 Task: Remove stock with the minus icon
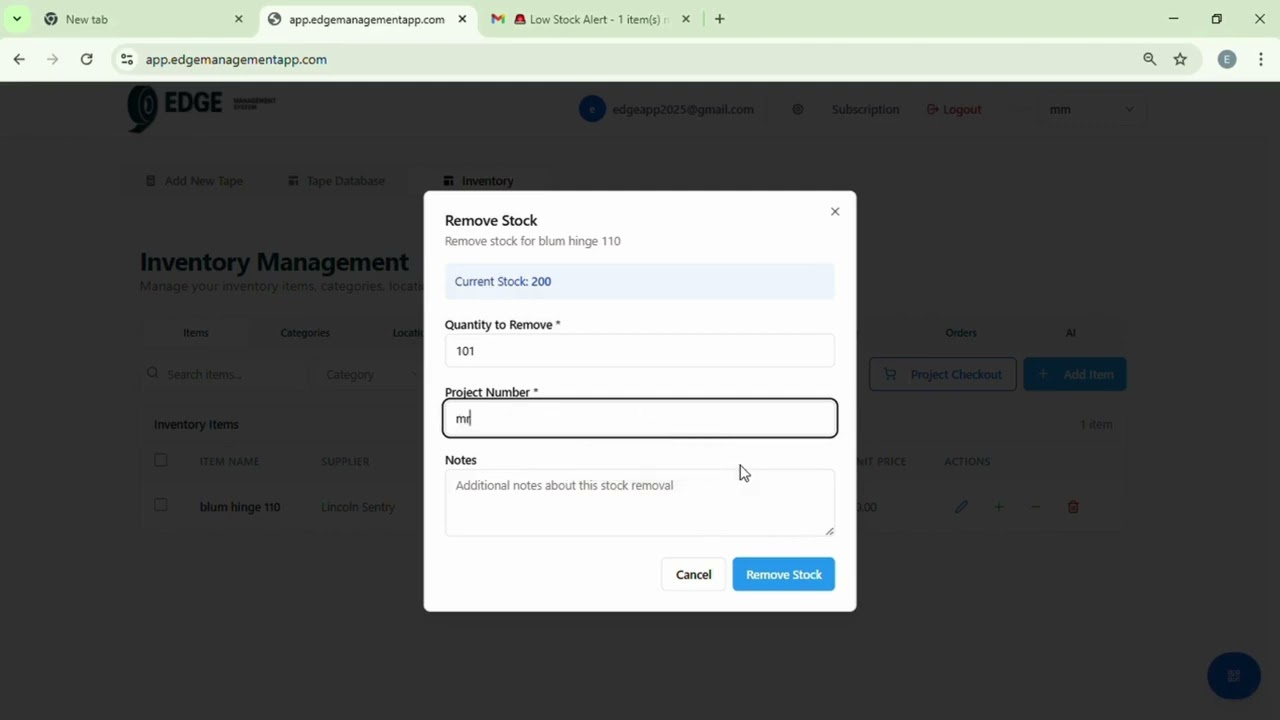pyautogui.click(x=1036, y=507)
